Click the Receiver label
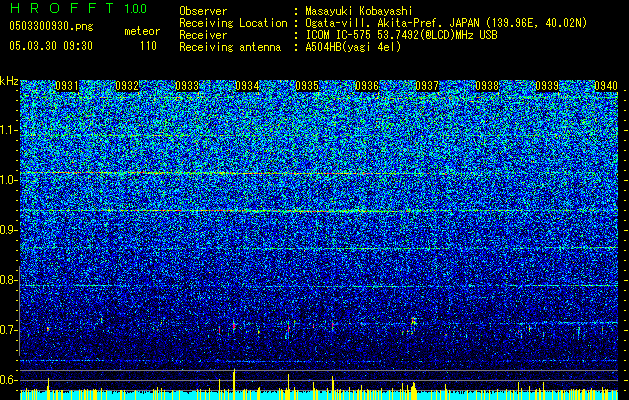The height and width of the screenshot is (400, 629). tap(203, 35)
